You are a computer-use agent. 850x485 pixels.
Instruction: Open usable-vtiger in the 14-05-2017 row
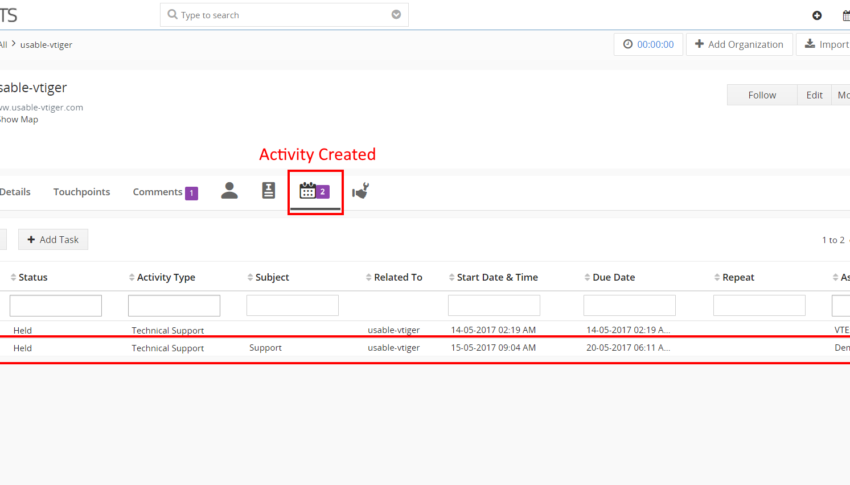pyautogui.click(x=394, y=329)
